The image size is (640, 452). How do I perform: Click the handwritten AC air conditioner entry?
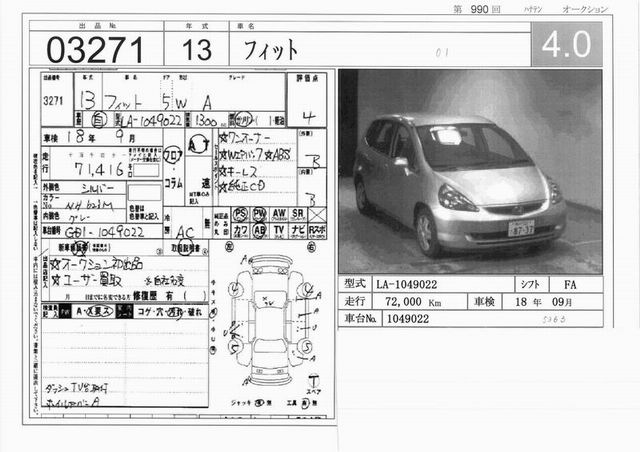[x=185, y=233]
